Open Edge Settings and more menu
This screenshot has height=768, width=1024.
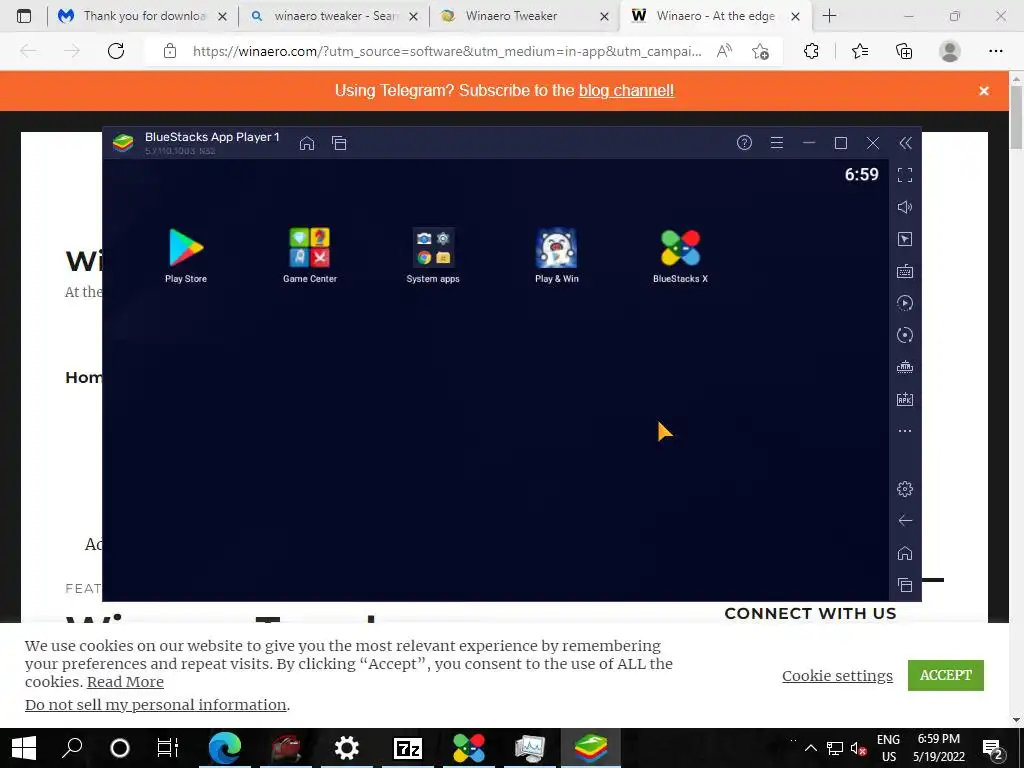point(995,51)
